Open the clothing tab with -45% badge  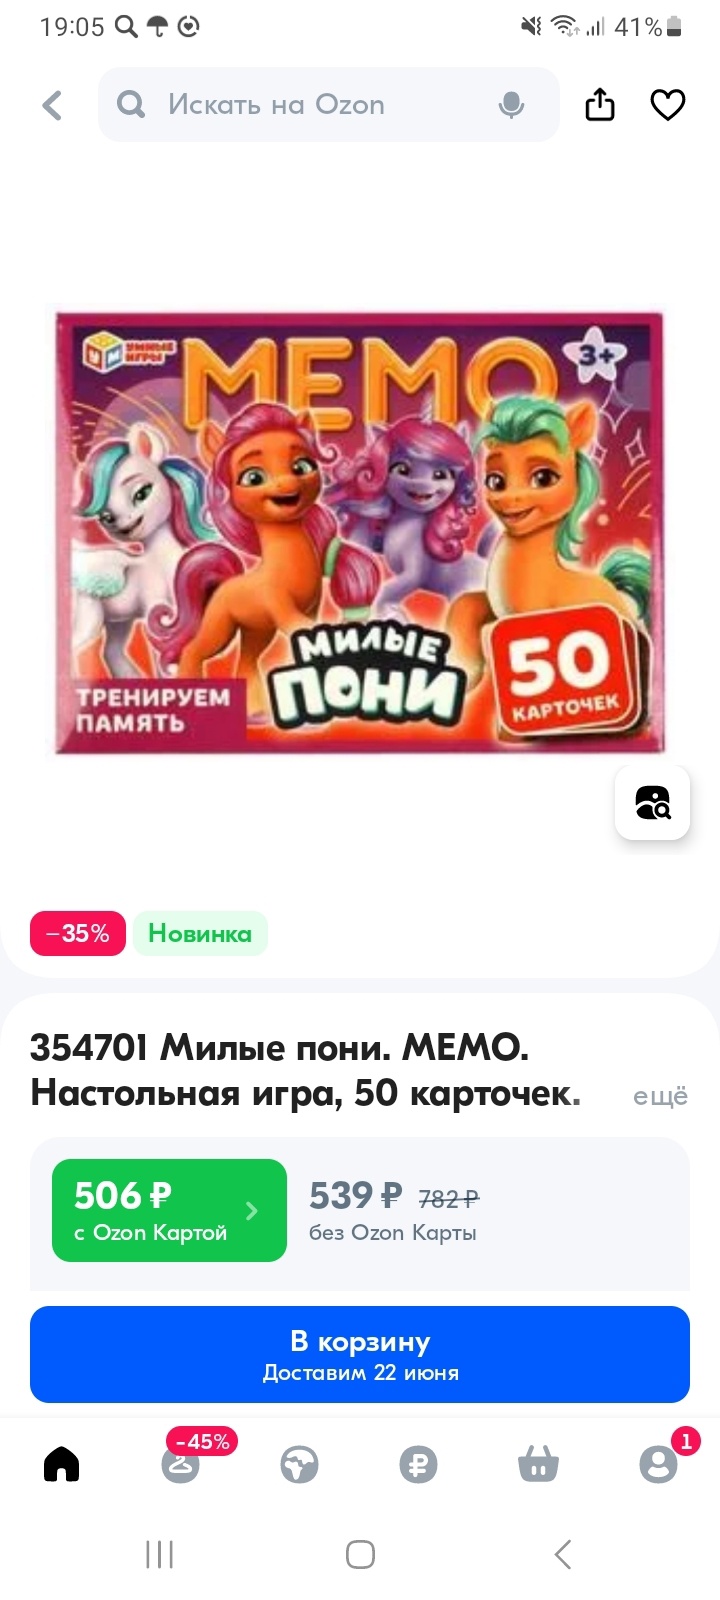click(x=182, y=1464)
